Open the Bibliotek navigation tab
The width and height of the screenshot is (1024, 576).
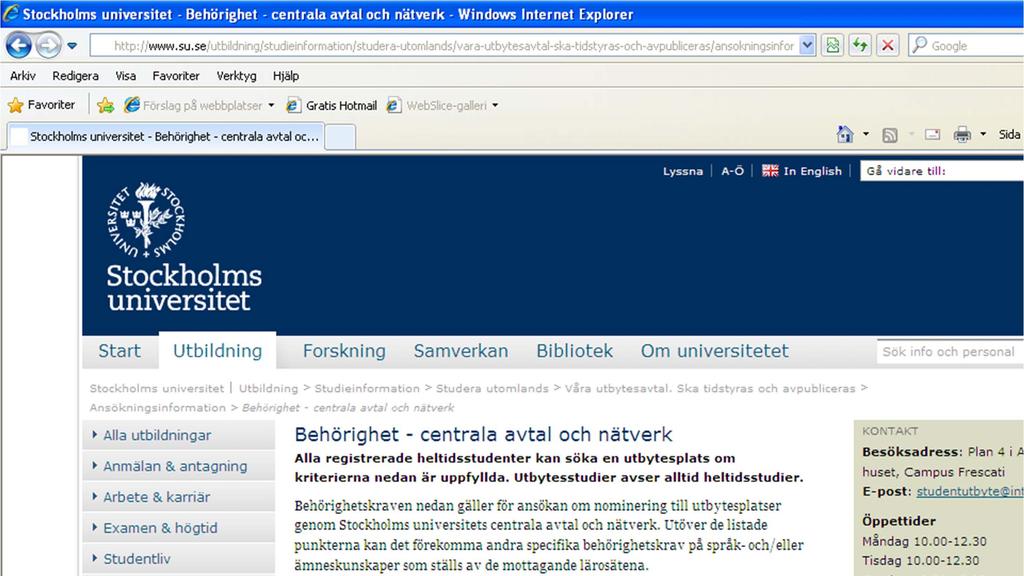575,351
